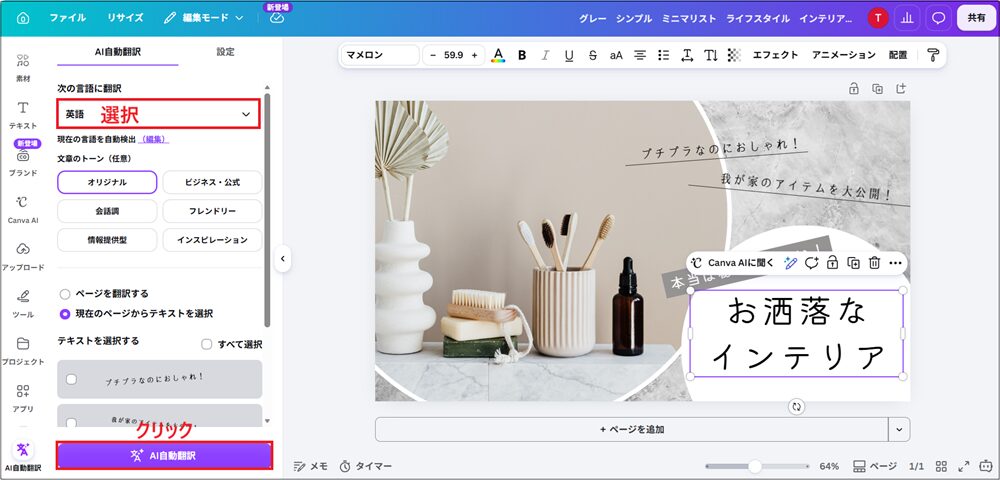Duplicate the selected text element
The width and height of the screenshot is (1000, 480).
pos(853,263)
